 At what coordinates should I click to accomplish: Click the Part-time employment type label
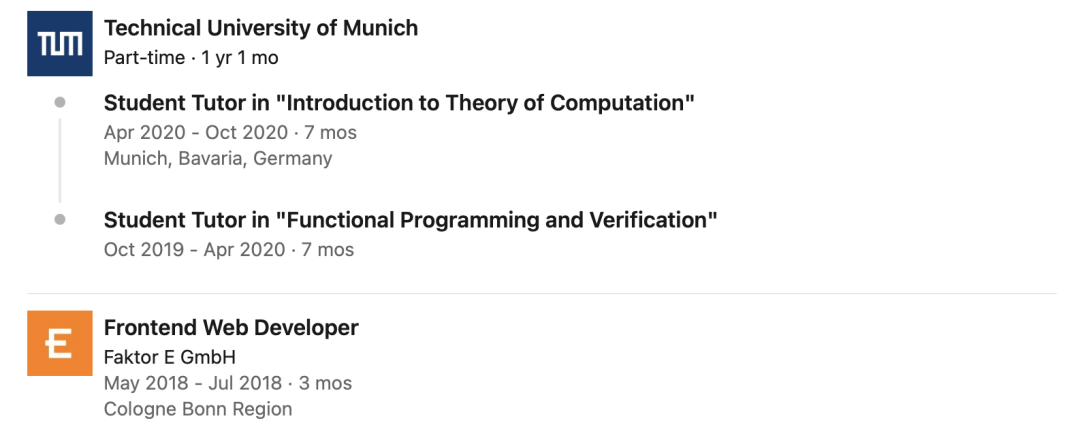click(x=144, y=58)
